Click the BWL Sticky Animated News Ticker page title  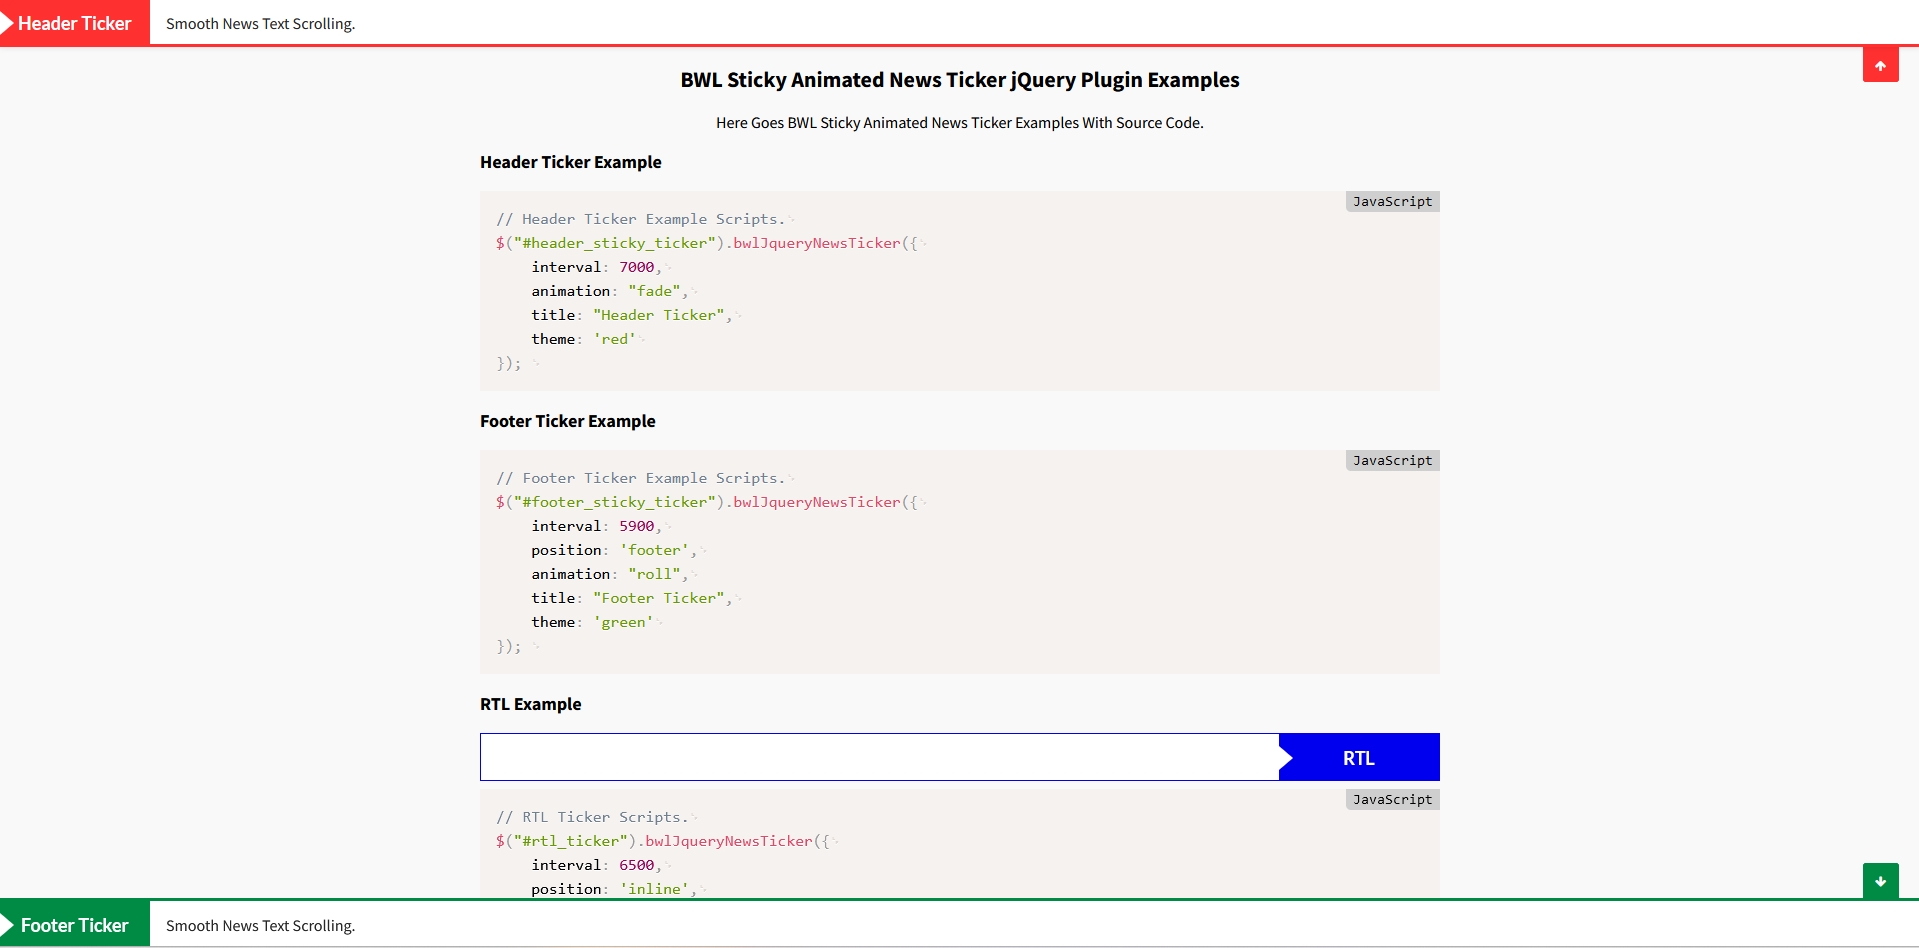[x=959, y=80]
